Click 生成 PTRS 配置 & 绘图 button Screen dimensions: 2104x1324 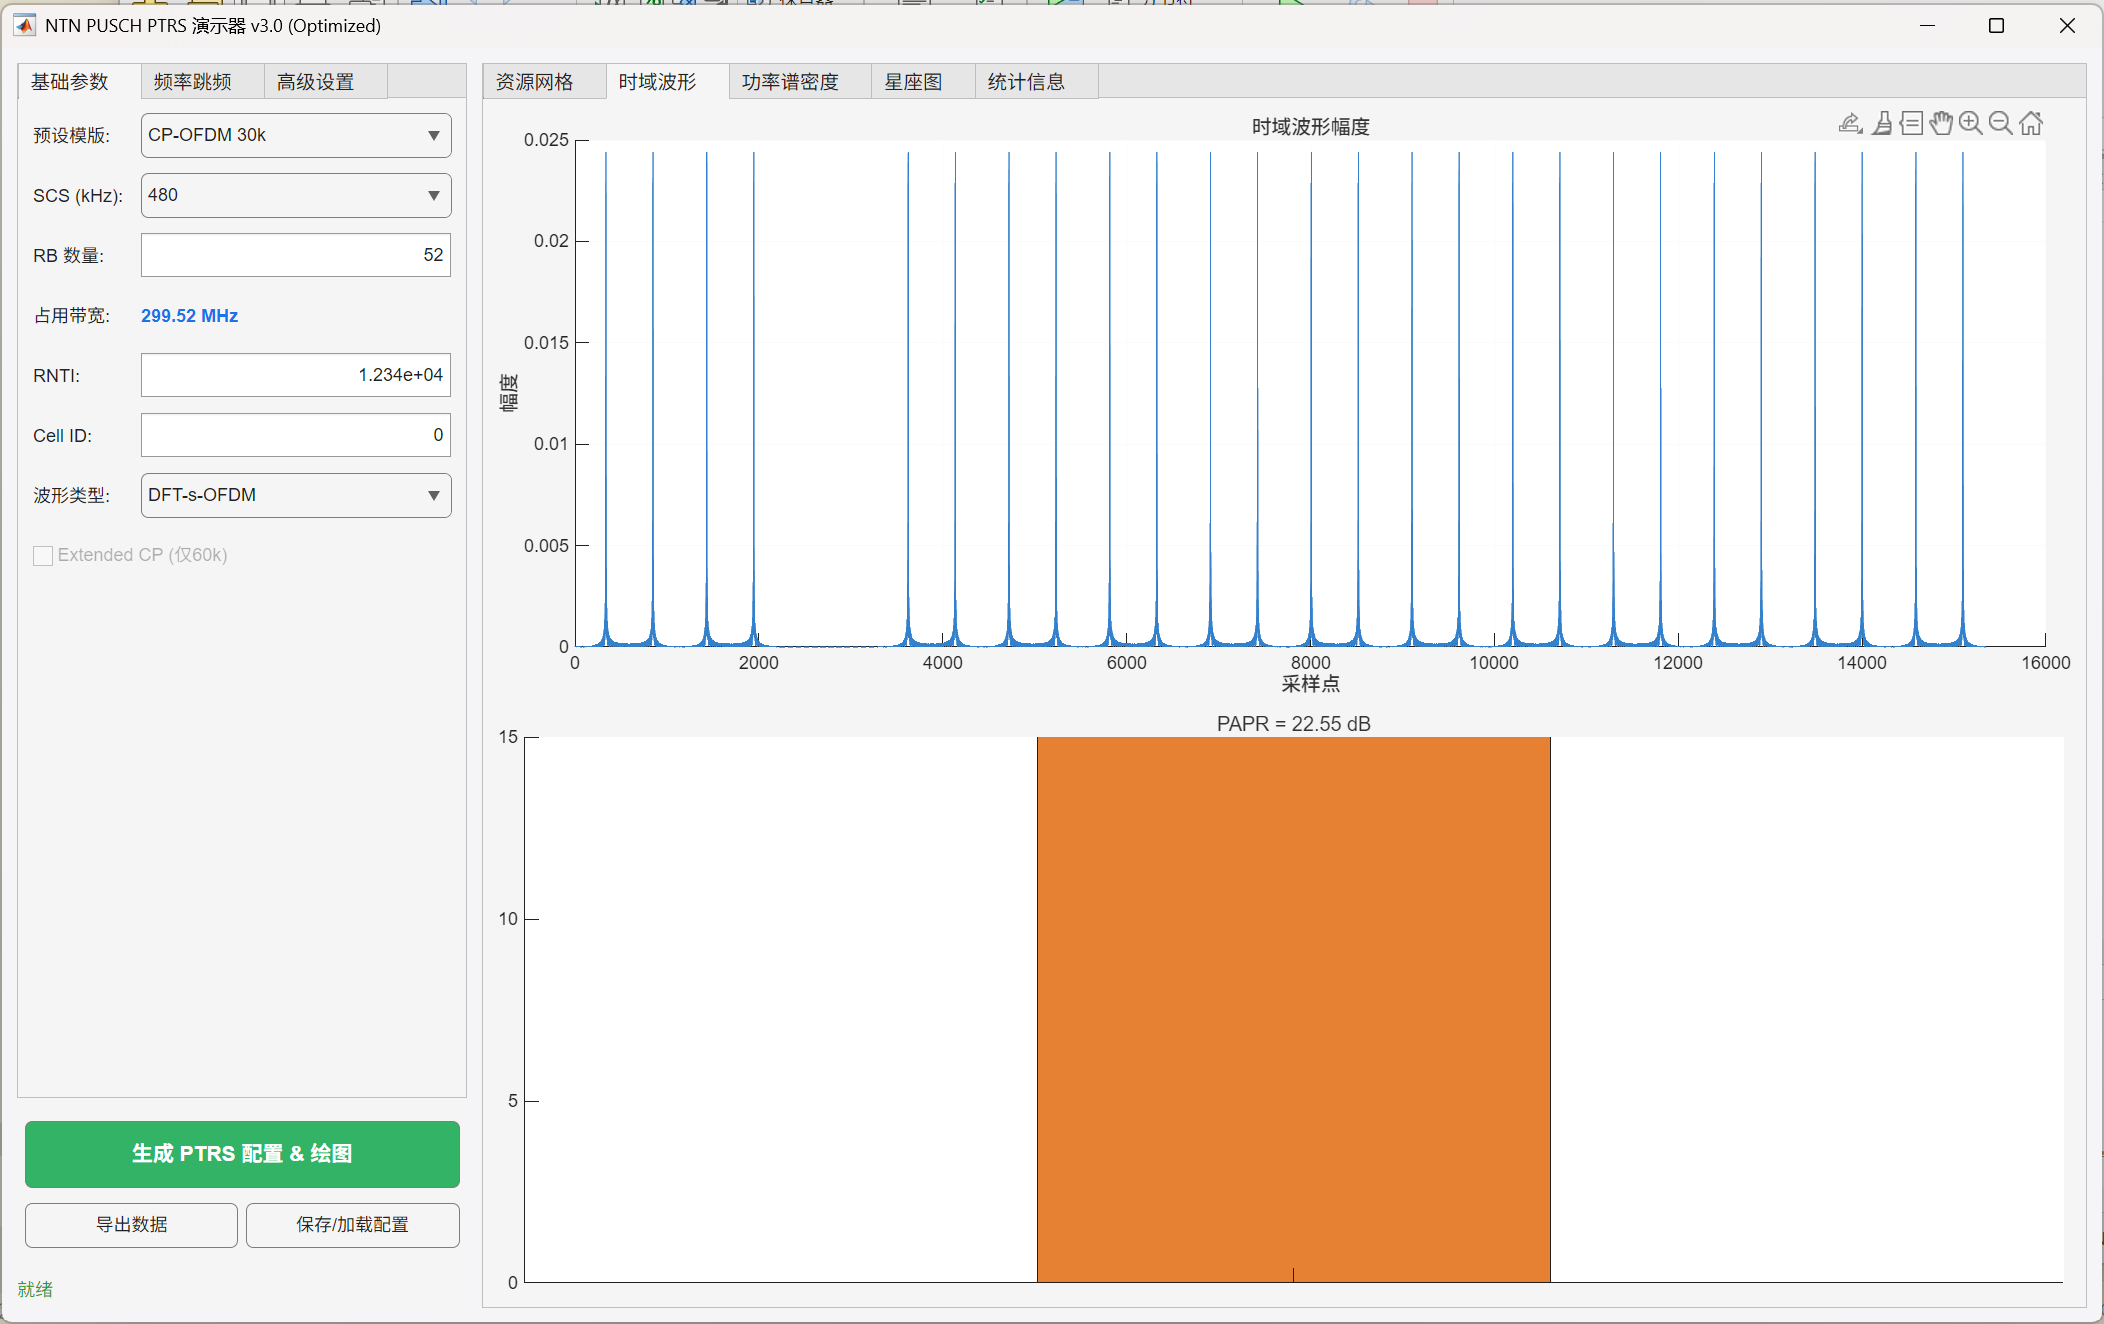[x=242, y=1153]
